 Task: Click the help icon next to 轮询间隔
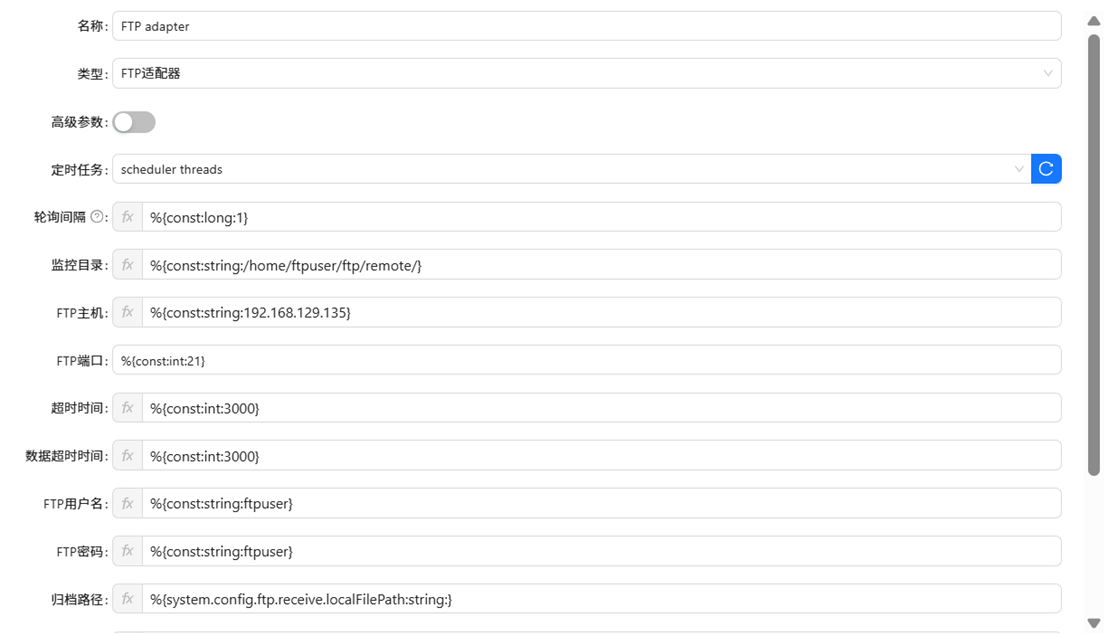97,217
